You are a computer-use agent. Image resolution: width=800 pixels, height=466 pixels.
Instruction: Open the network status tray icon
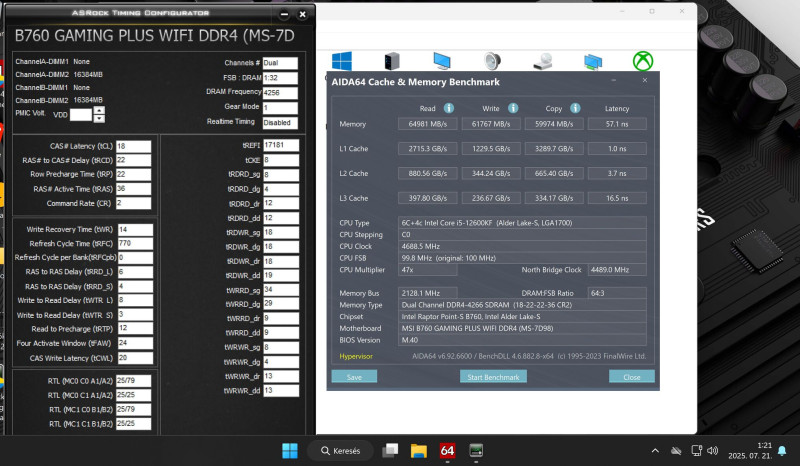(x=696, y=451)
